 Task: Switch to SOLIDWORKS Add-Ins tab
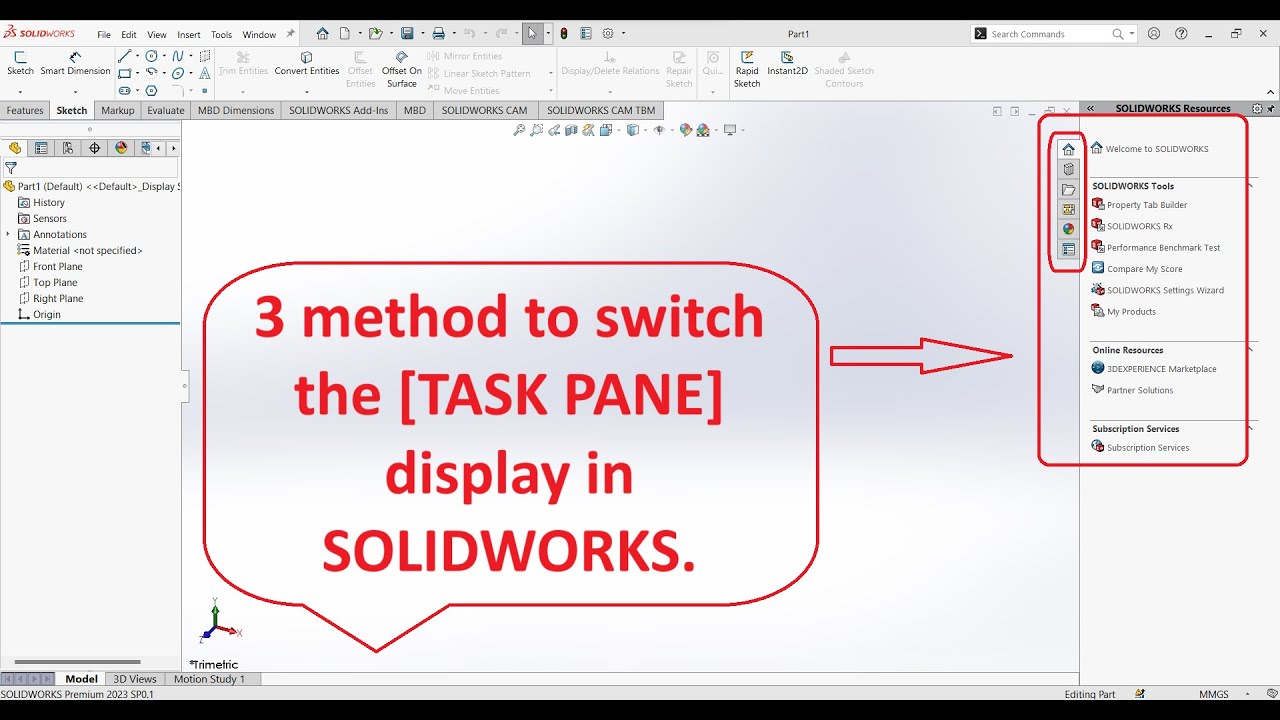coord(338,110)
